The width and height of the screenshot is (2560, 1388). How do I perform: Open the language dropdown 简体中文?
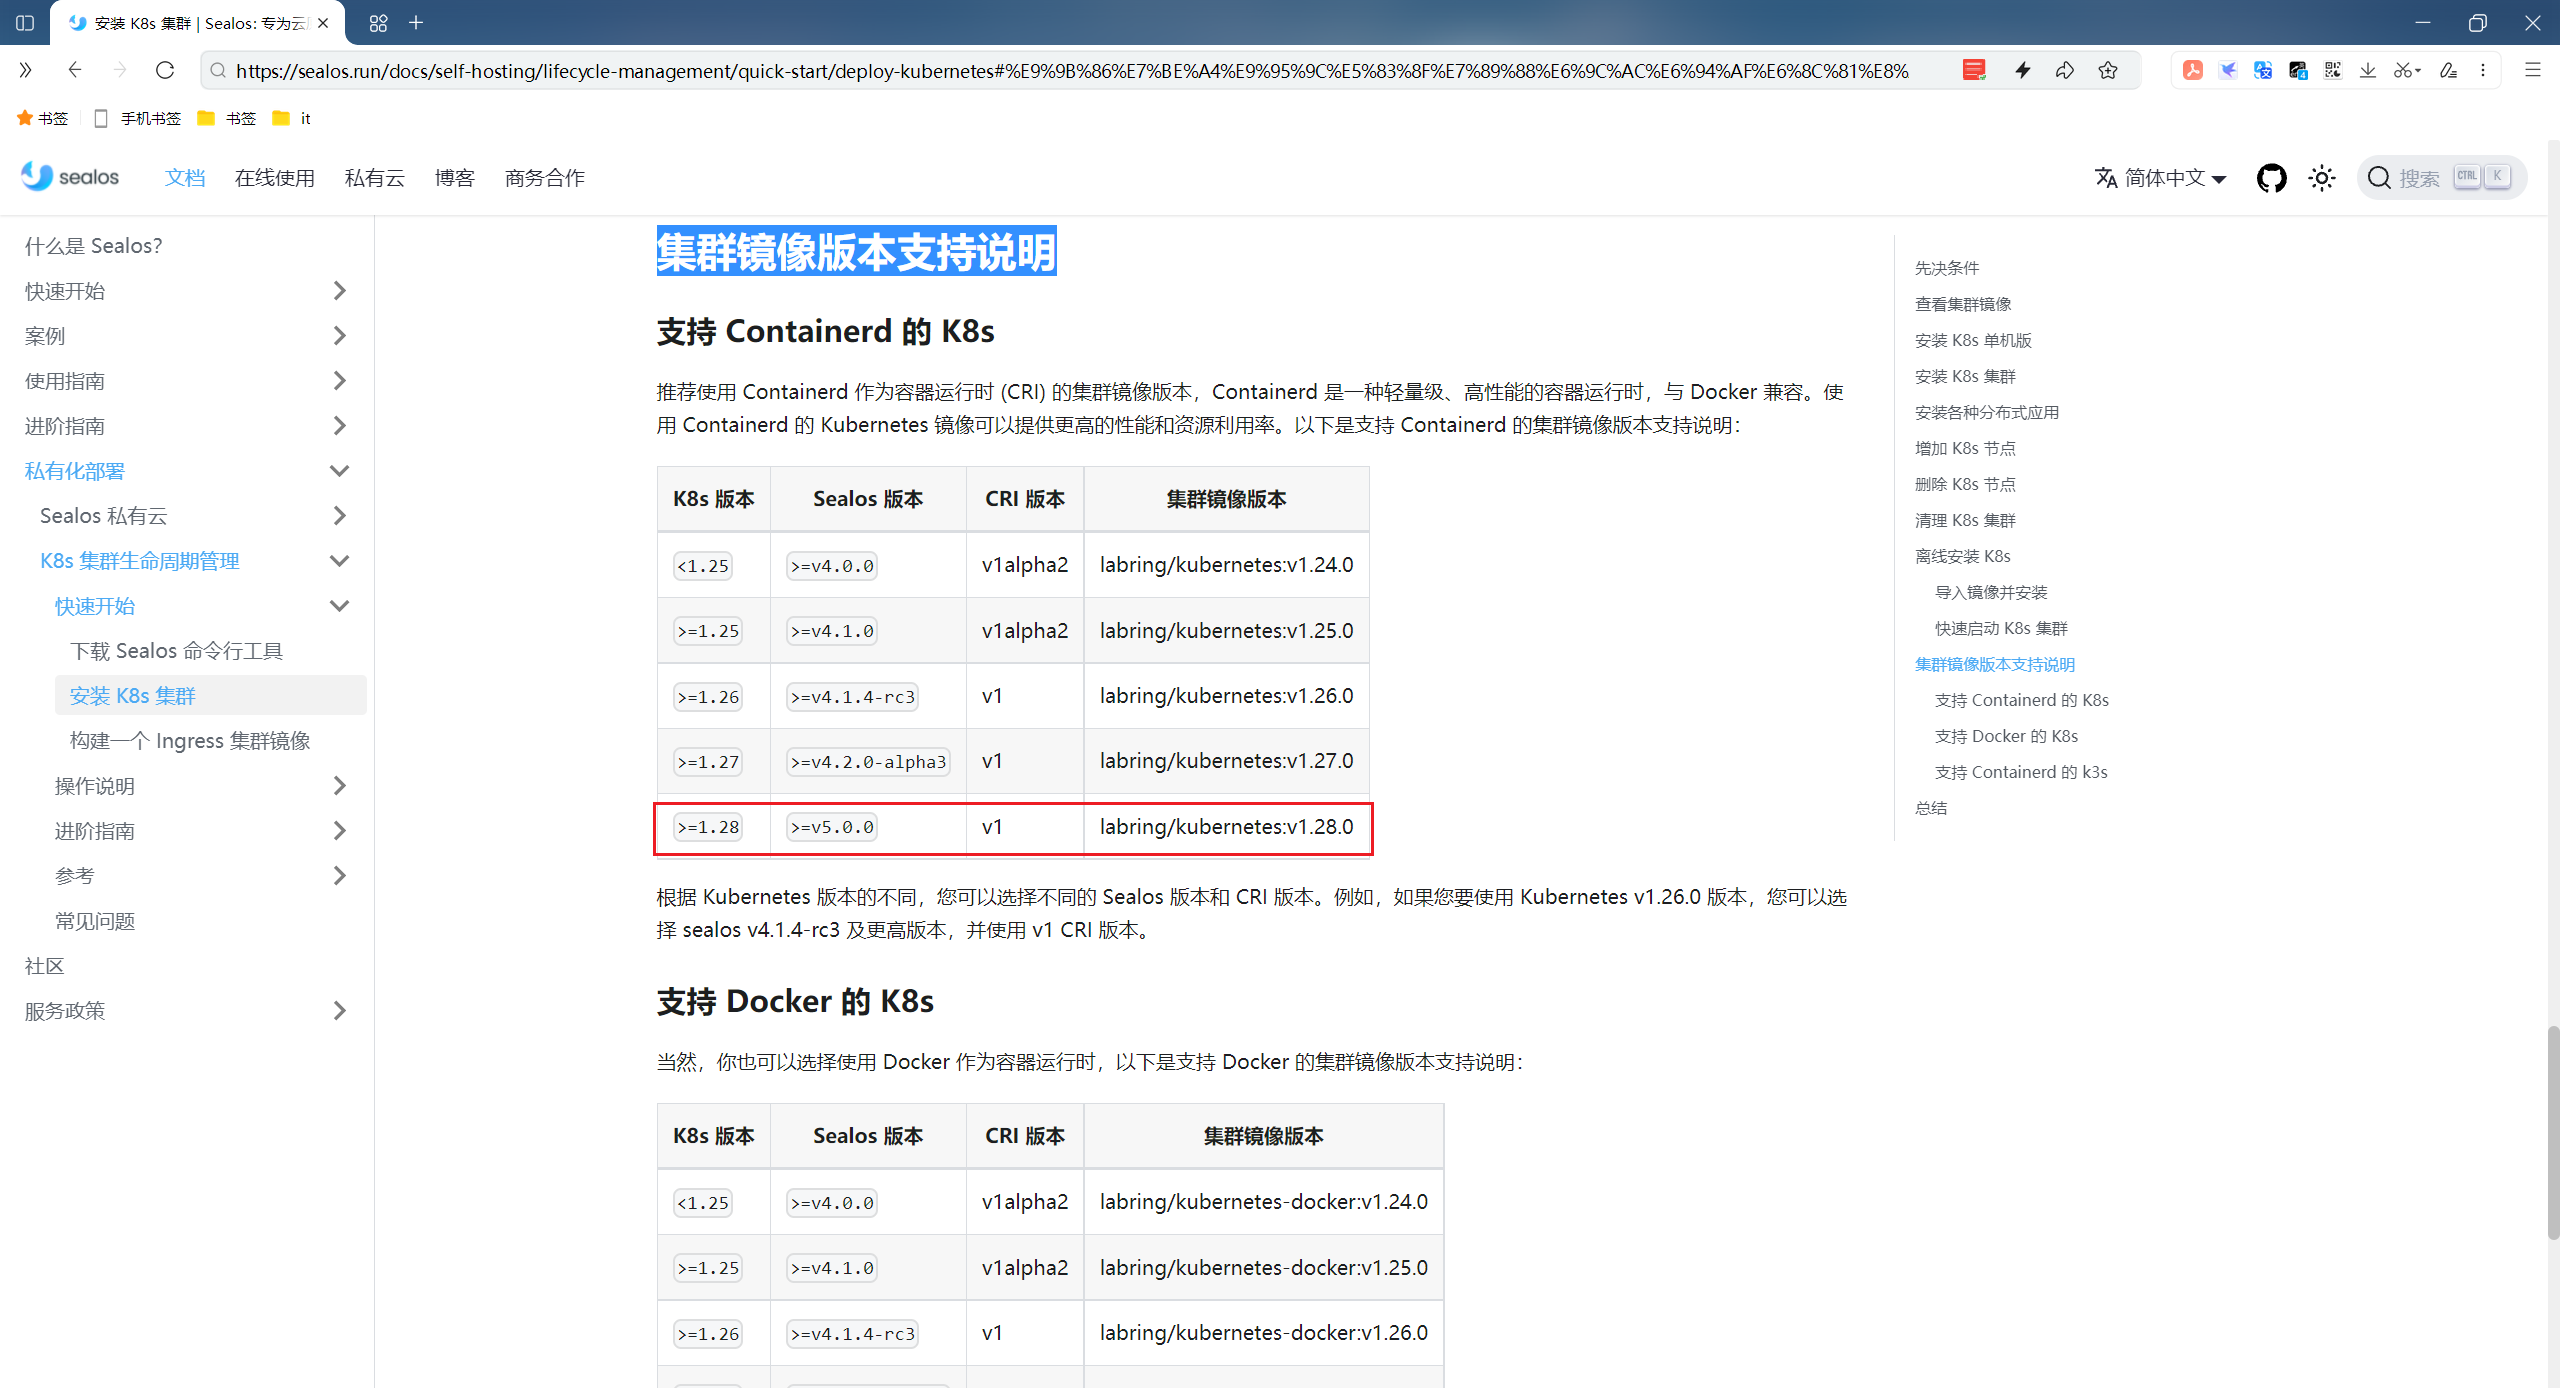pos(2160,178)
